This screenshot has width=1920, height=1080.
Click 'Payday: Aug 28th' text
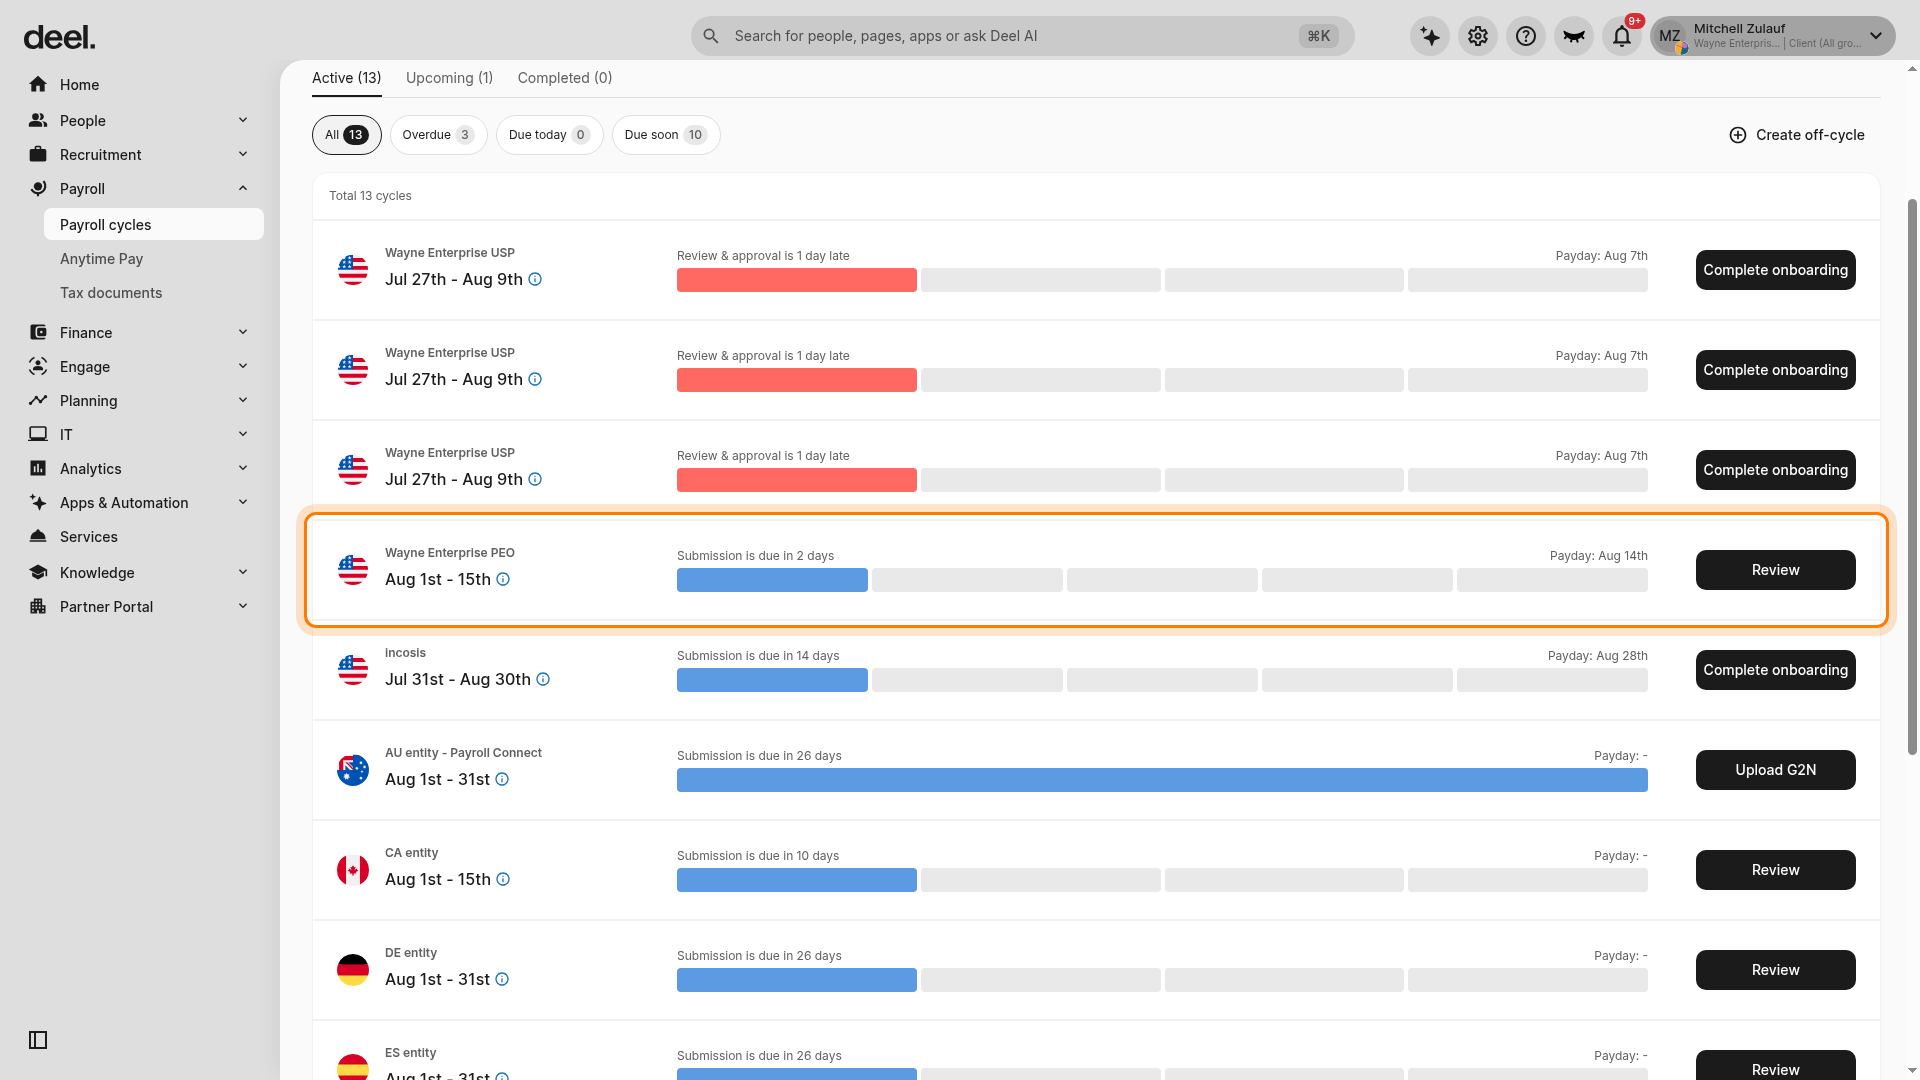(x=1597, y=656)
